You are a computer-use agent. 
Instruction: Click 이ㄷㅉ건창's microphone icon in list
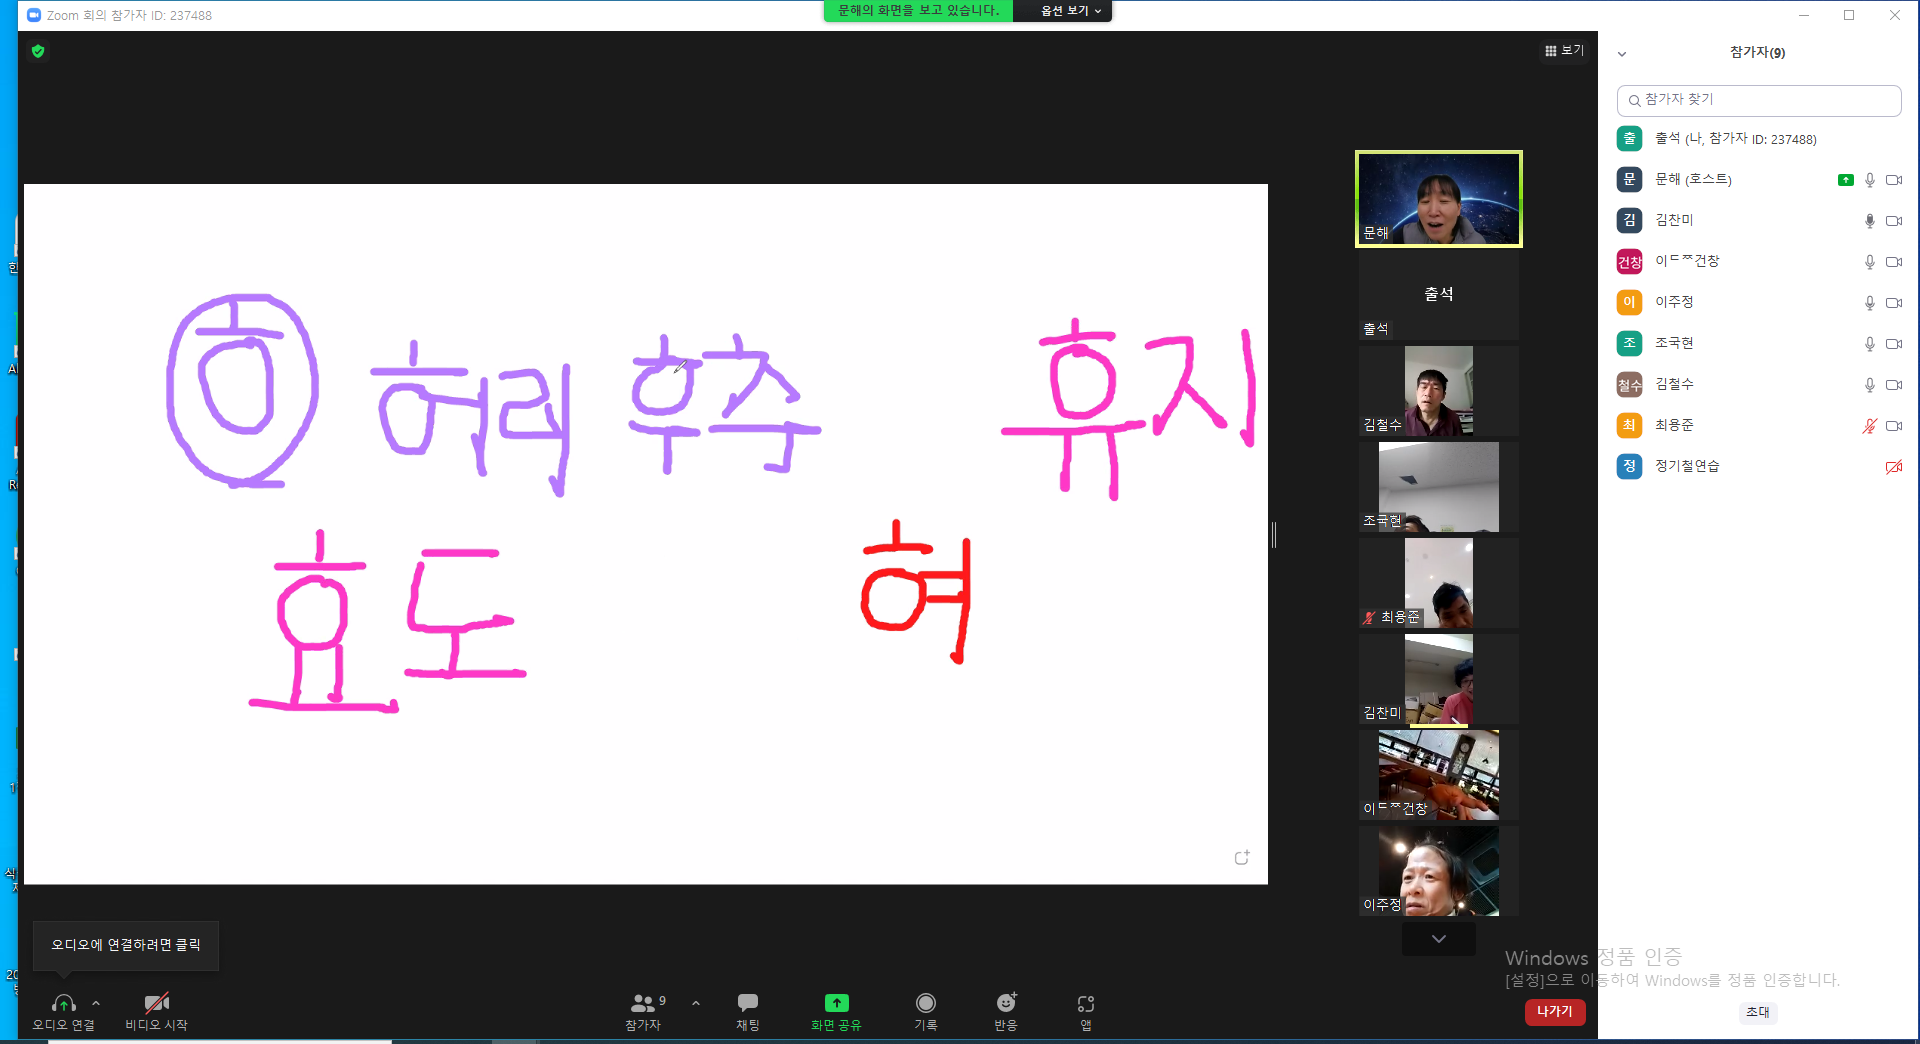pos(1870,262)
